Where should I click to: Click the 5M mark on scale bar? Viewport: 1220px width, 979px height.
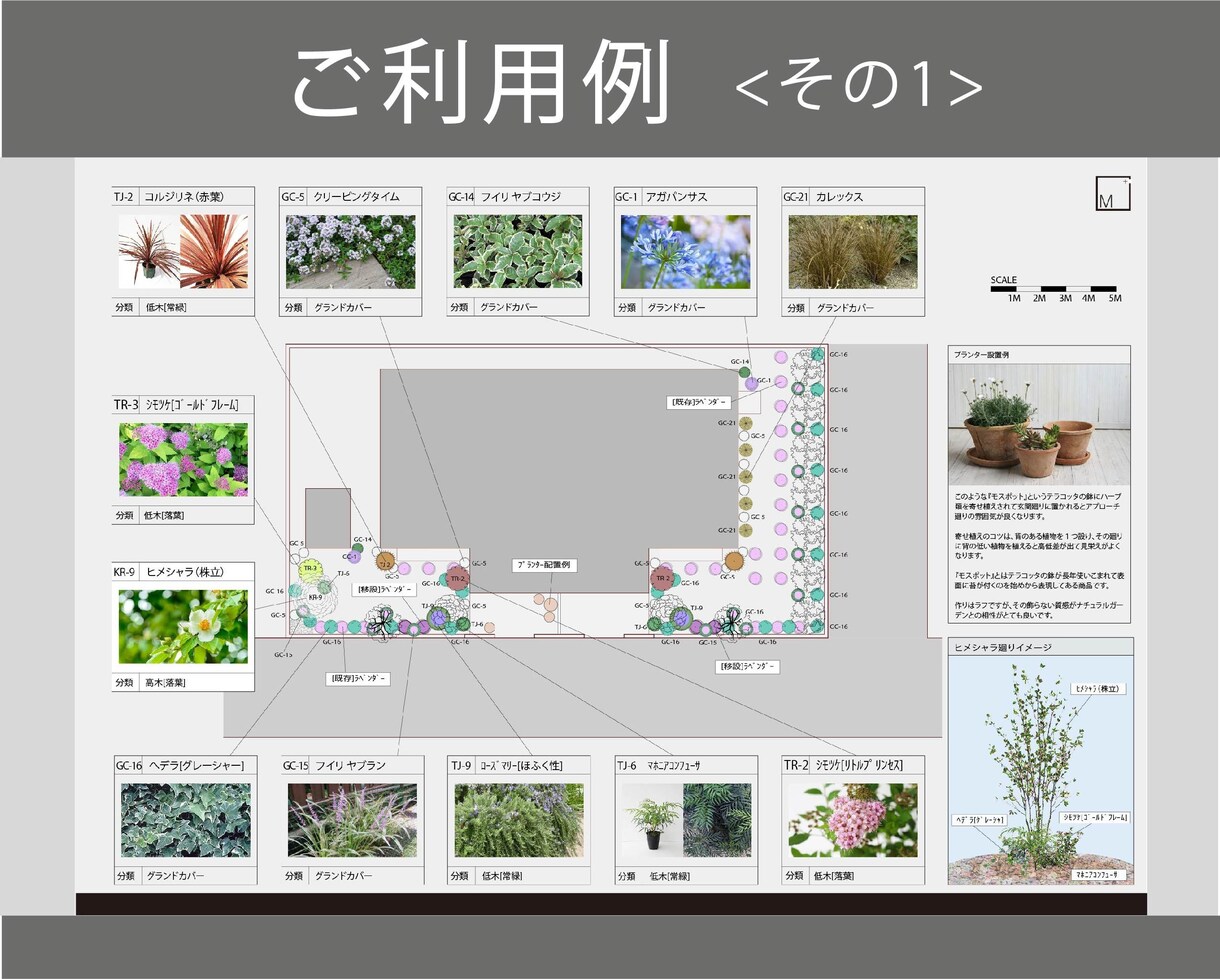tap(1114, 298)
